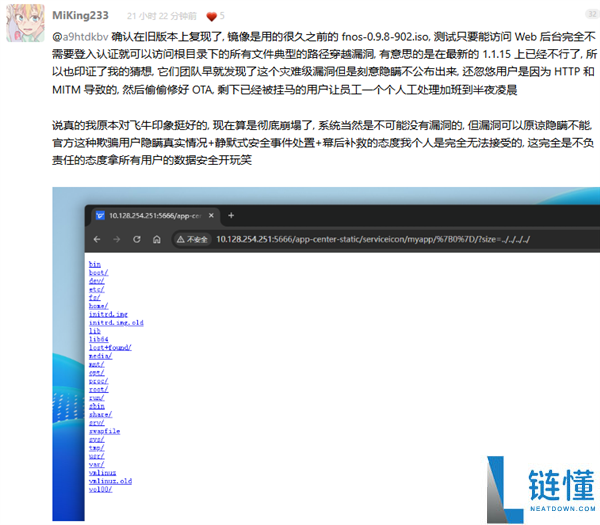
Task: Open the bin link
Action: (95, 264)
